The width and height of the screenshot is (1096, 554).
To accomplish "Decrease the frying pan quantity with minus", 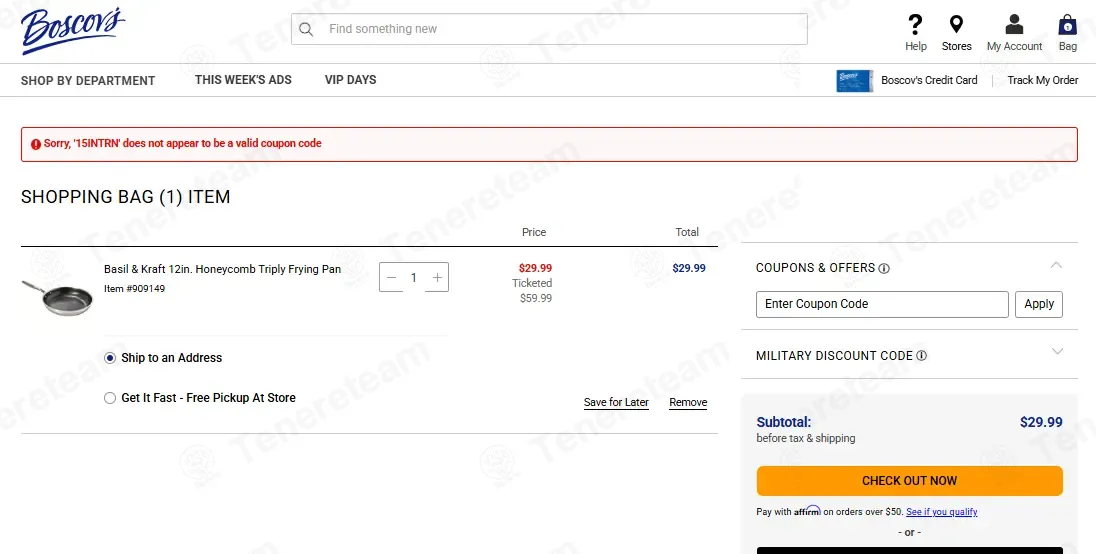I will tap(391, 277).
